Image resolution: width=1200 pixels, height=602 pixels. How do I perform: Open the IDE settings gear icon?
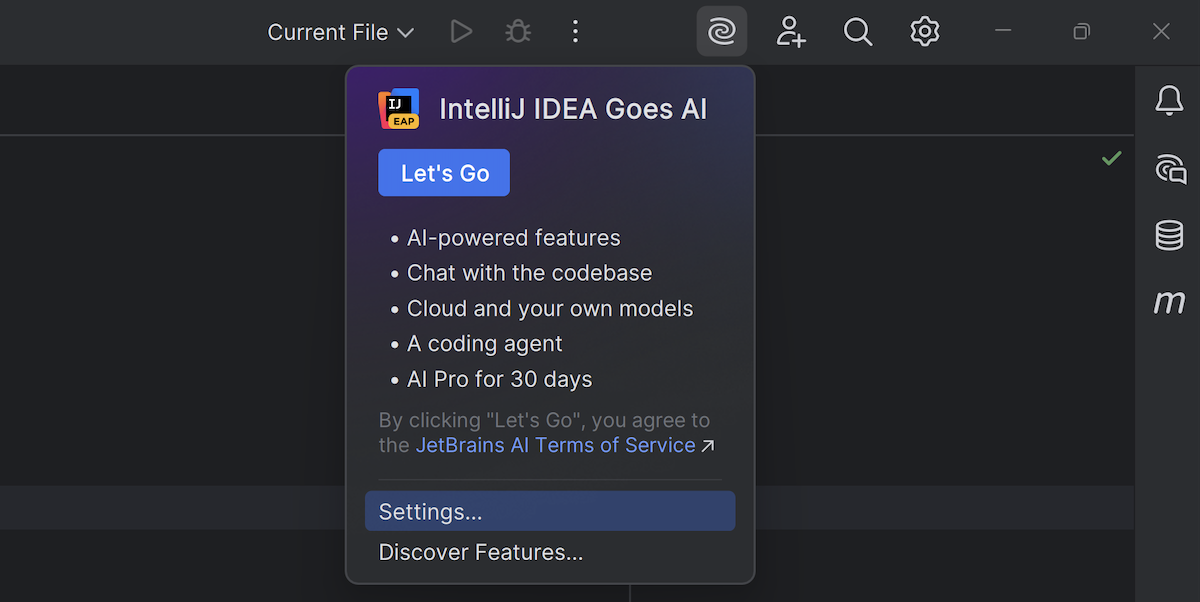click(x=925, y=32)
